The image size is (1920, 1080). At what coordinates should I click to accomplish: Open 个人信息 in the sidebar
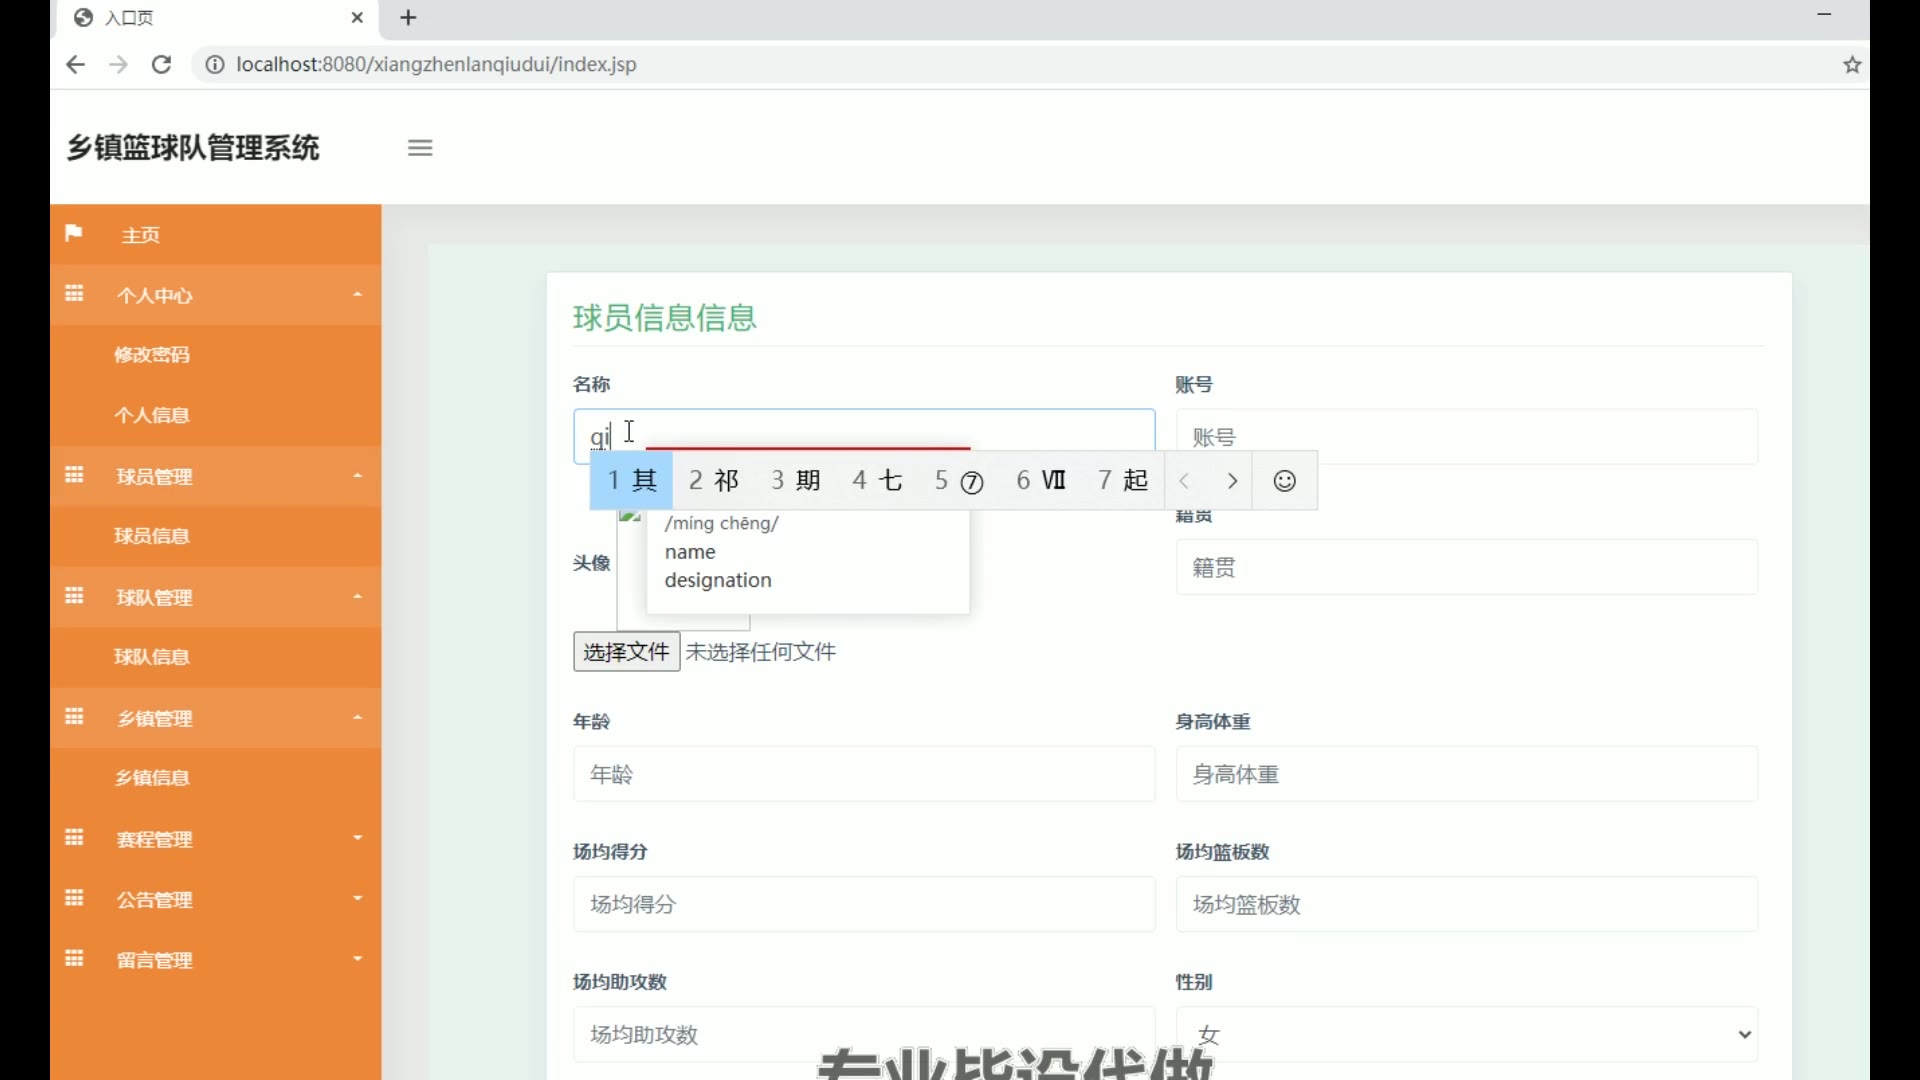point(152,415)
